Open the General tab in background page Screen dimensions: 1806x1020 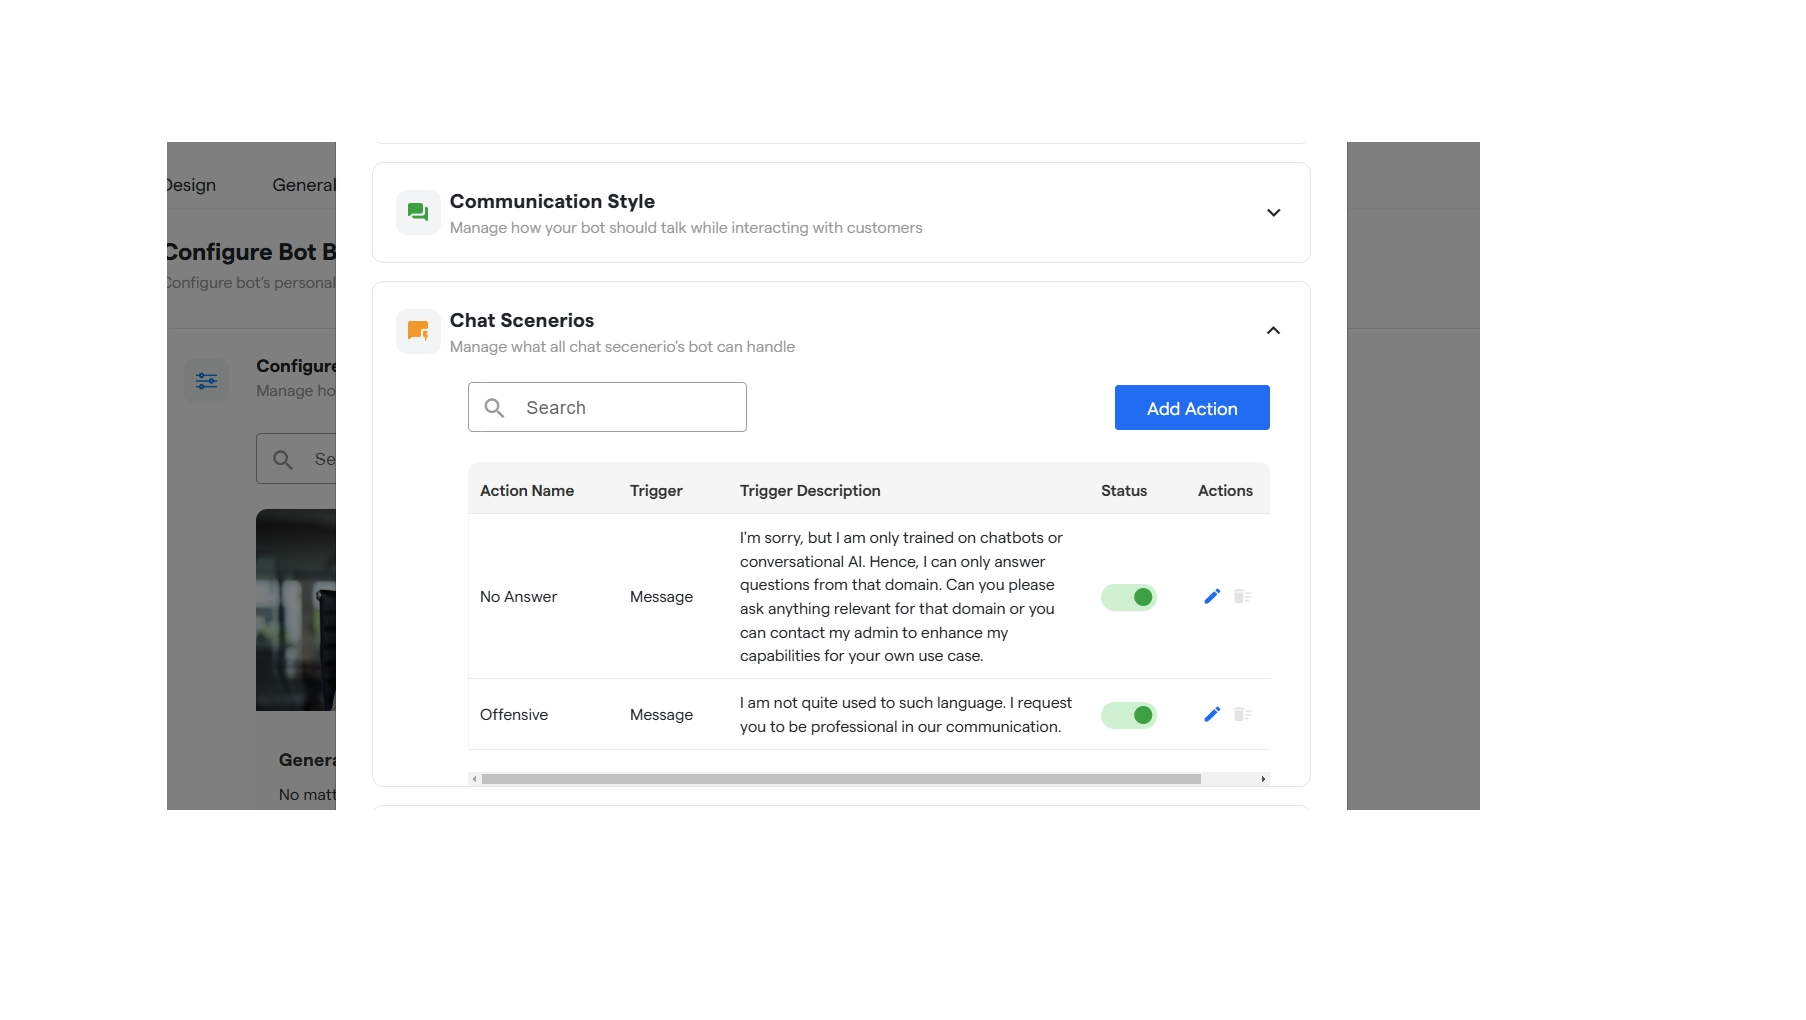(304, 185)
